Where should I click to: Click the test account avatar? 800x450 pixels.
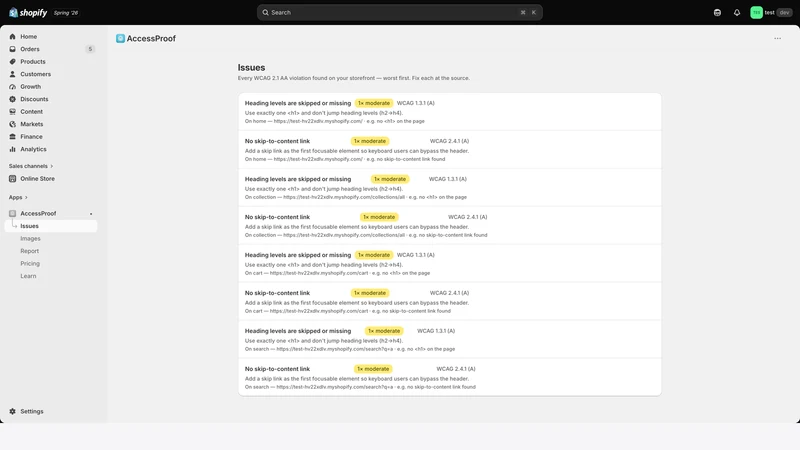(x=756, y=13)
